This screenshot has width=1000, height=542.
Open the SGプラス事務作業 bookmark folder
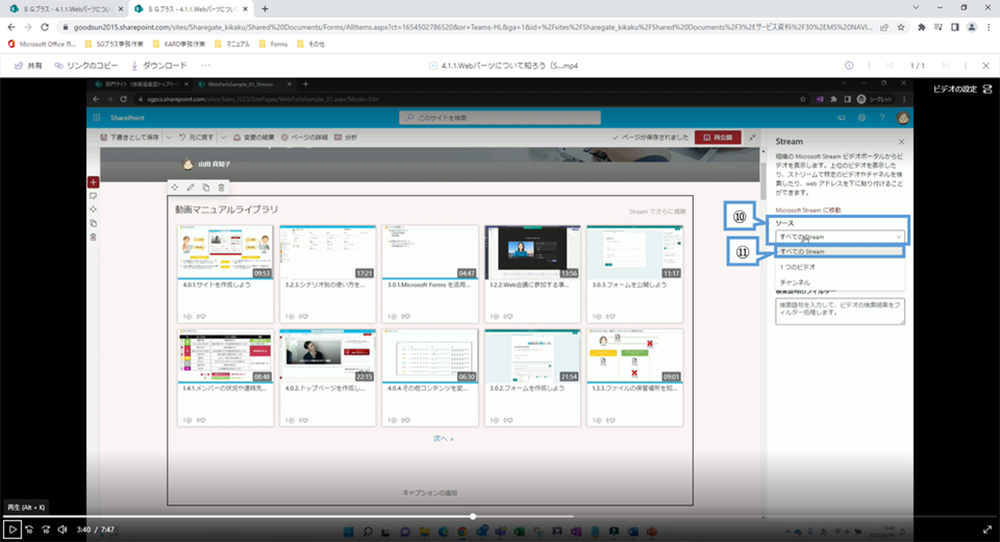(x=114, y=44)
